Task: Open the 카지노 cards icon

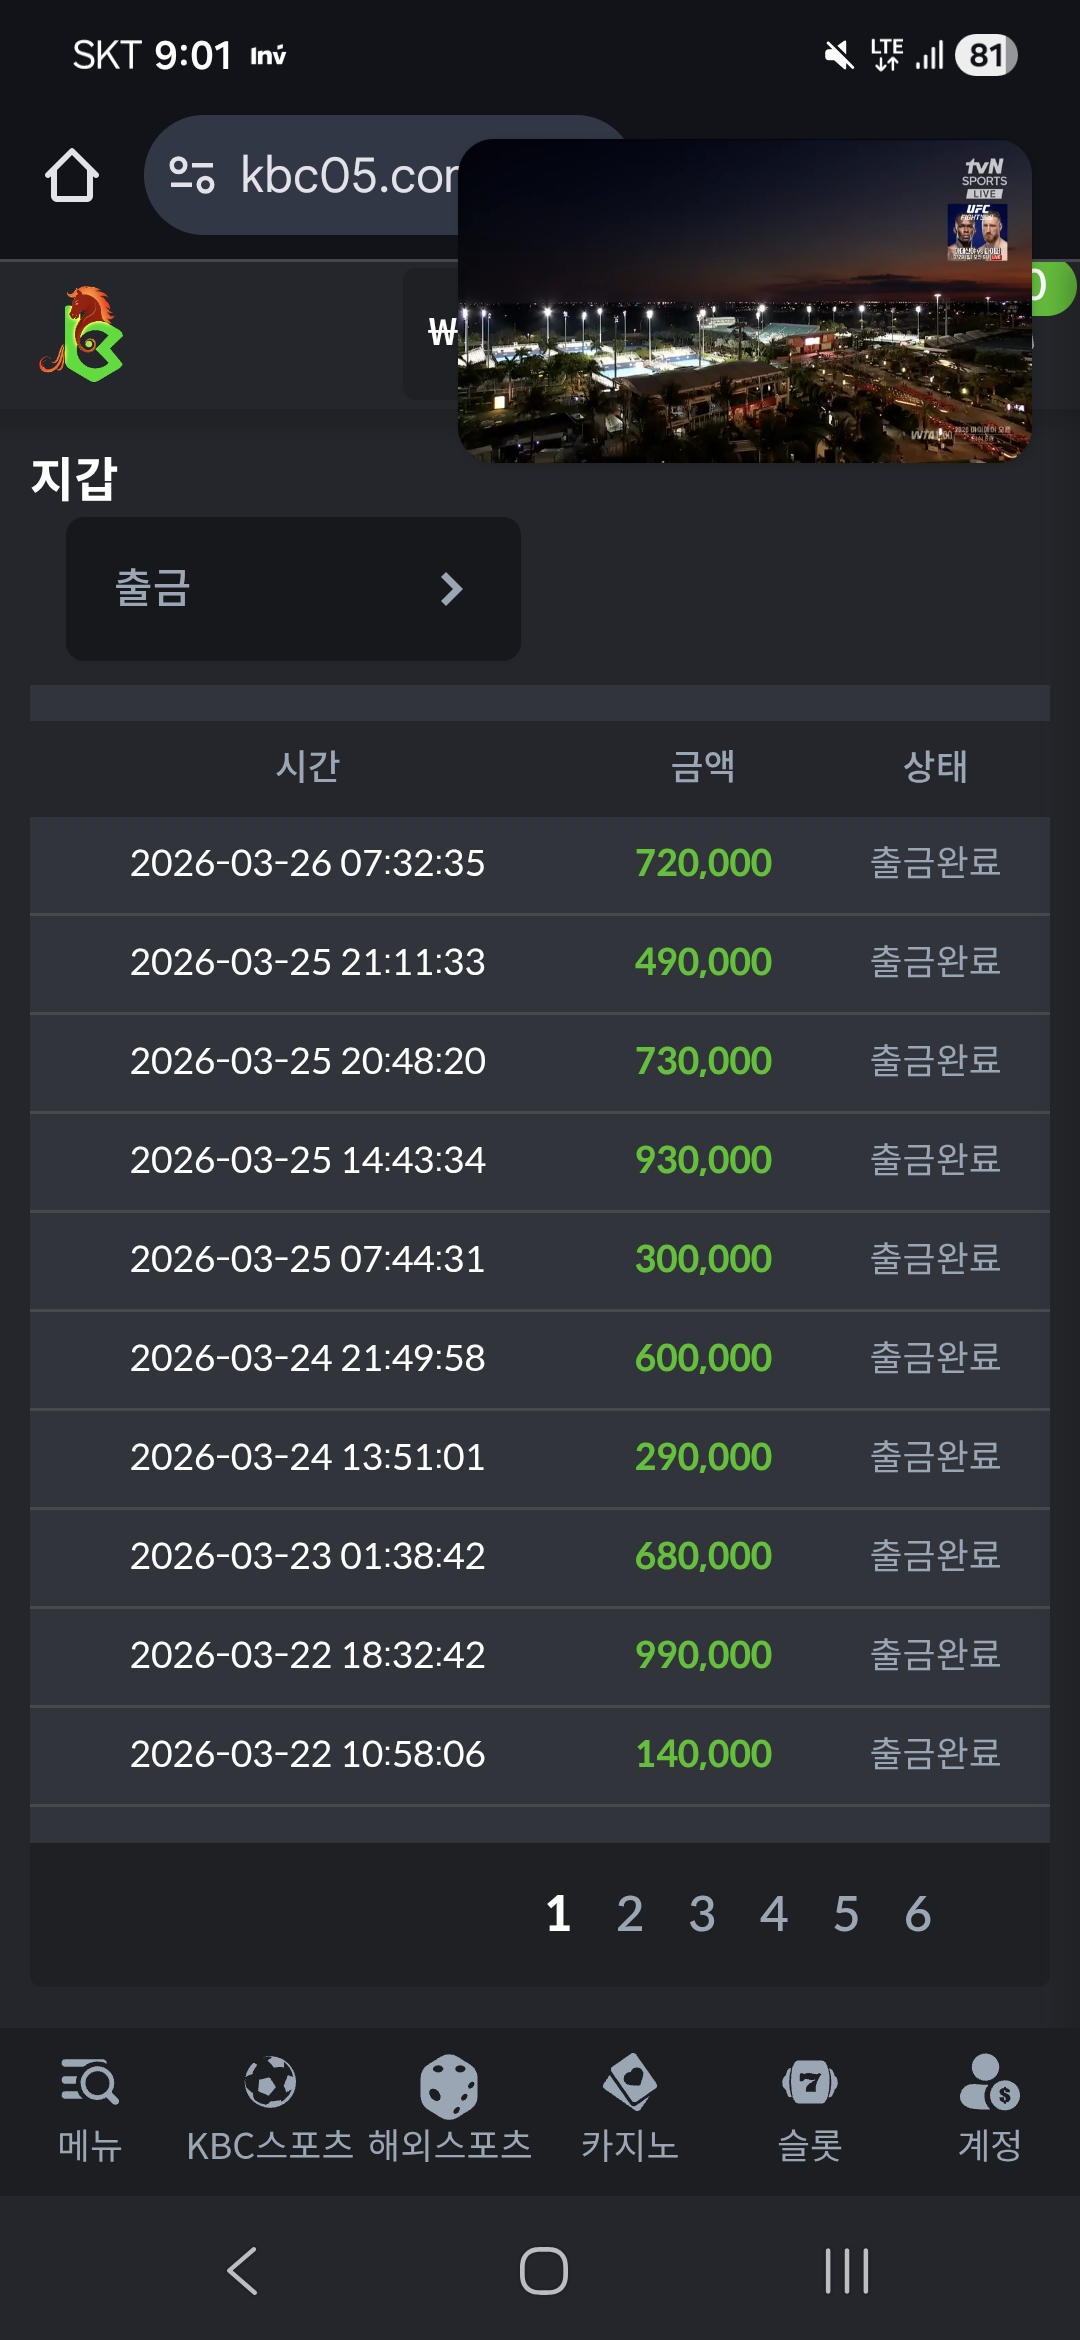Action: [x=630, y=2084]
